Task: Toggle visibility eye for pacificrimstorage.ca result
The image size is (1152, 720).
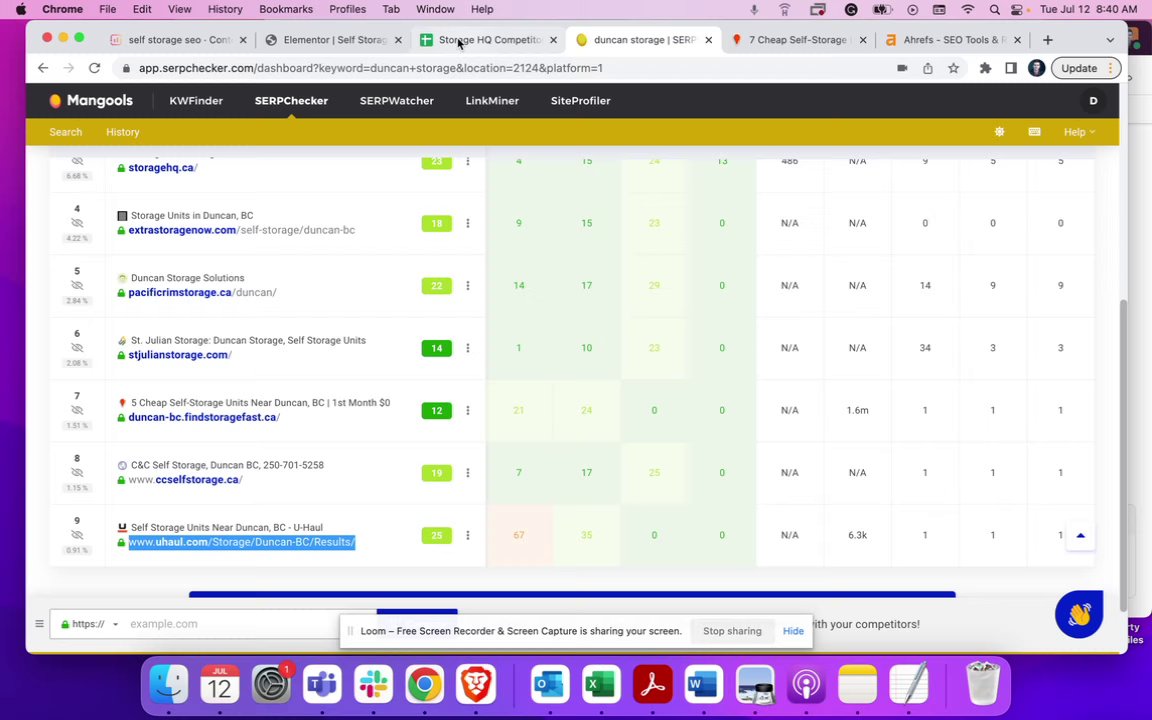Action: click(77, 286)
